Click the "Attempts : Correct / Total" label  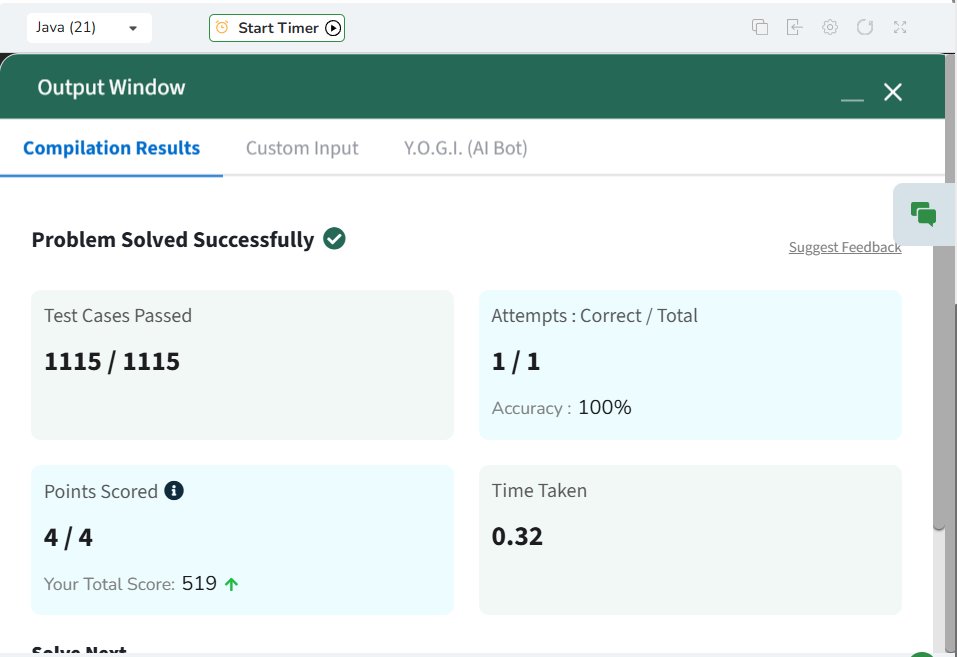coord(594,316)
